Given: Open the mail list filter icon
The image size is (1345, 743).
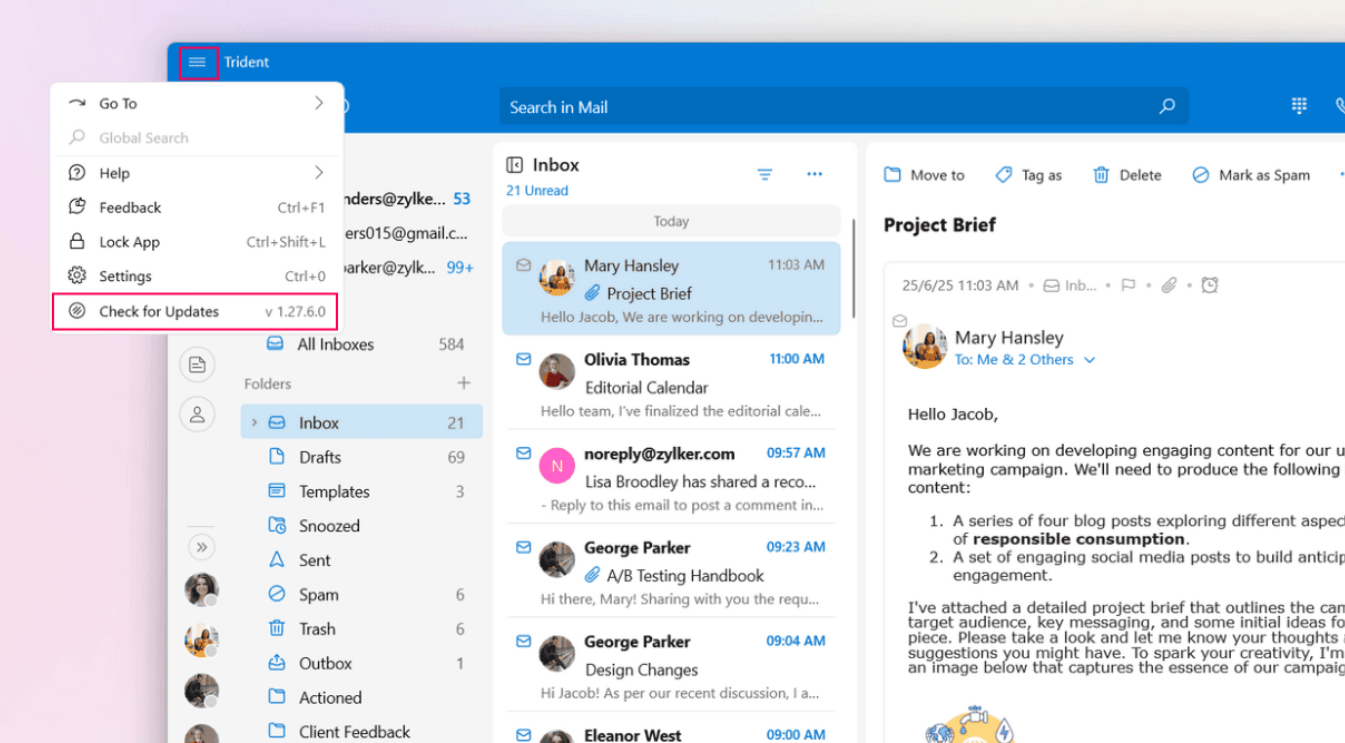Looking at the screenshot, I should pos(765,175).
